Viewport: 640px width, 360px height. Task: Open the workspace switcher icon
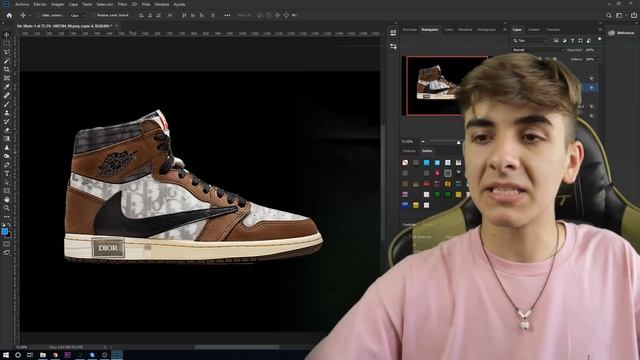(x=620, y=16)
